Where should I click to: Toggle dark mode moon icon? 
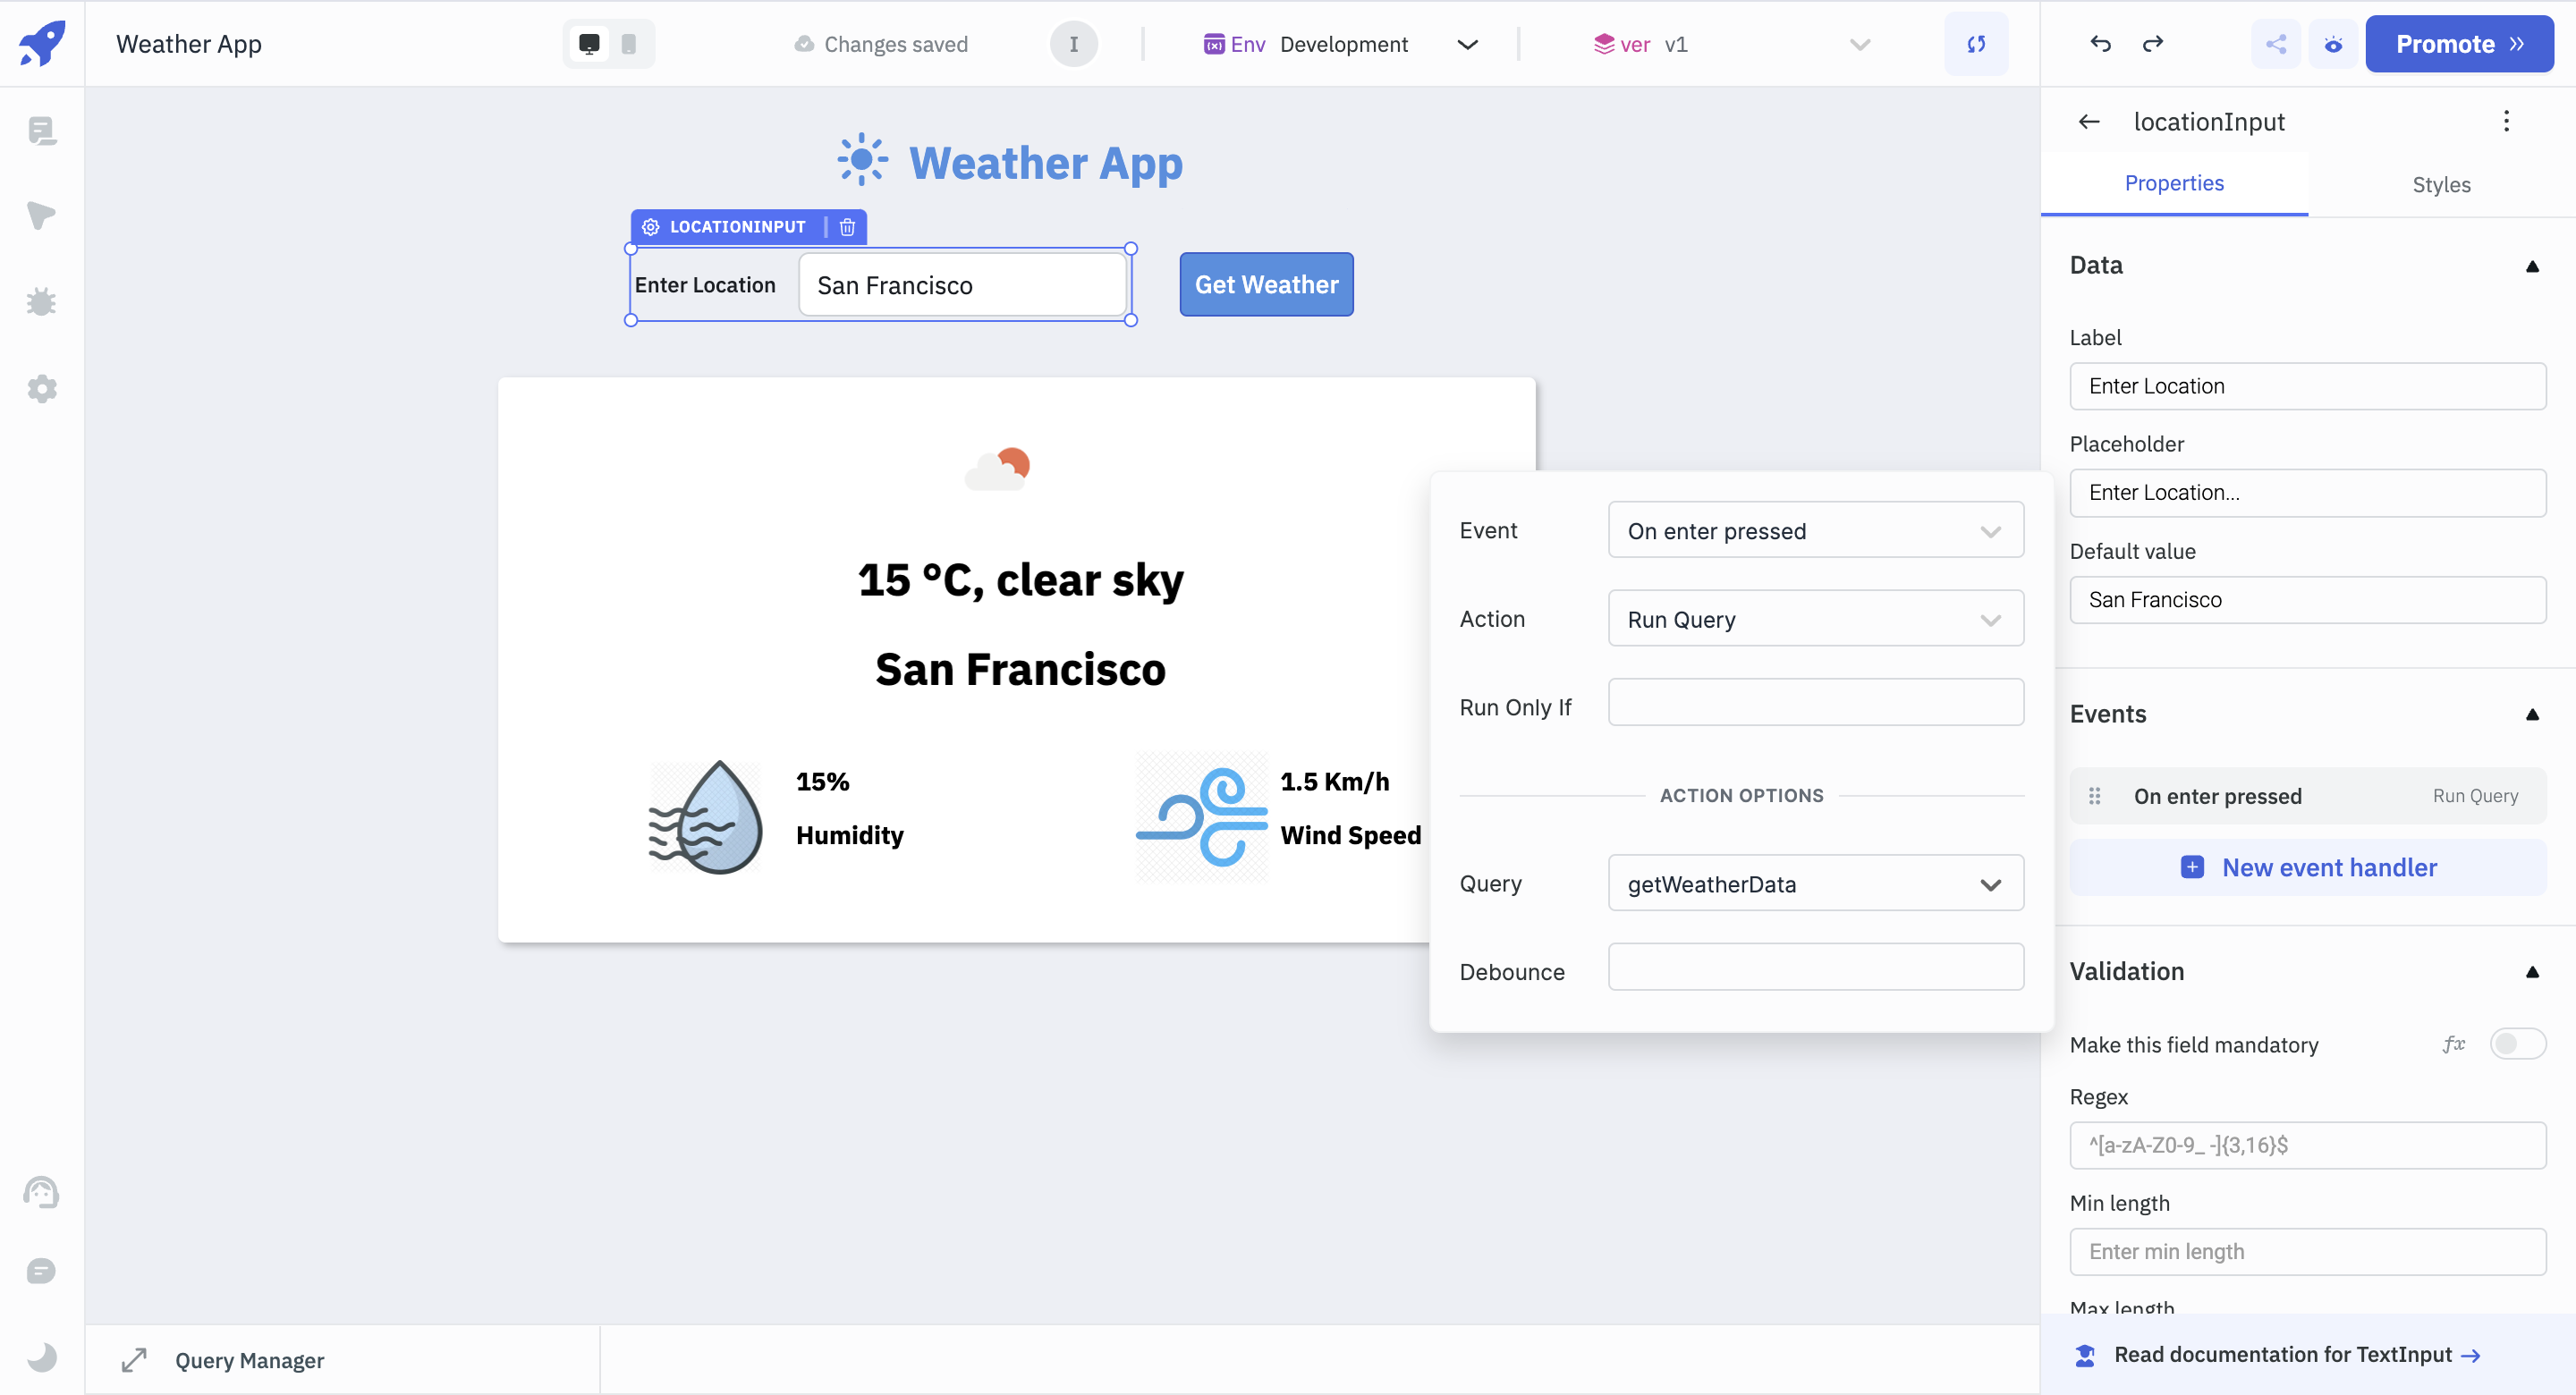point(41,1357)
